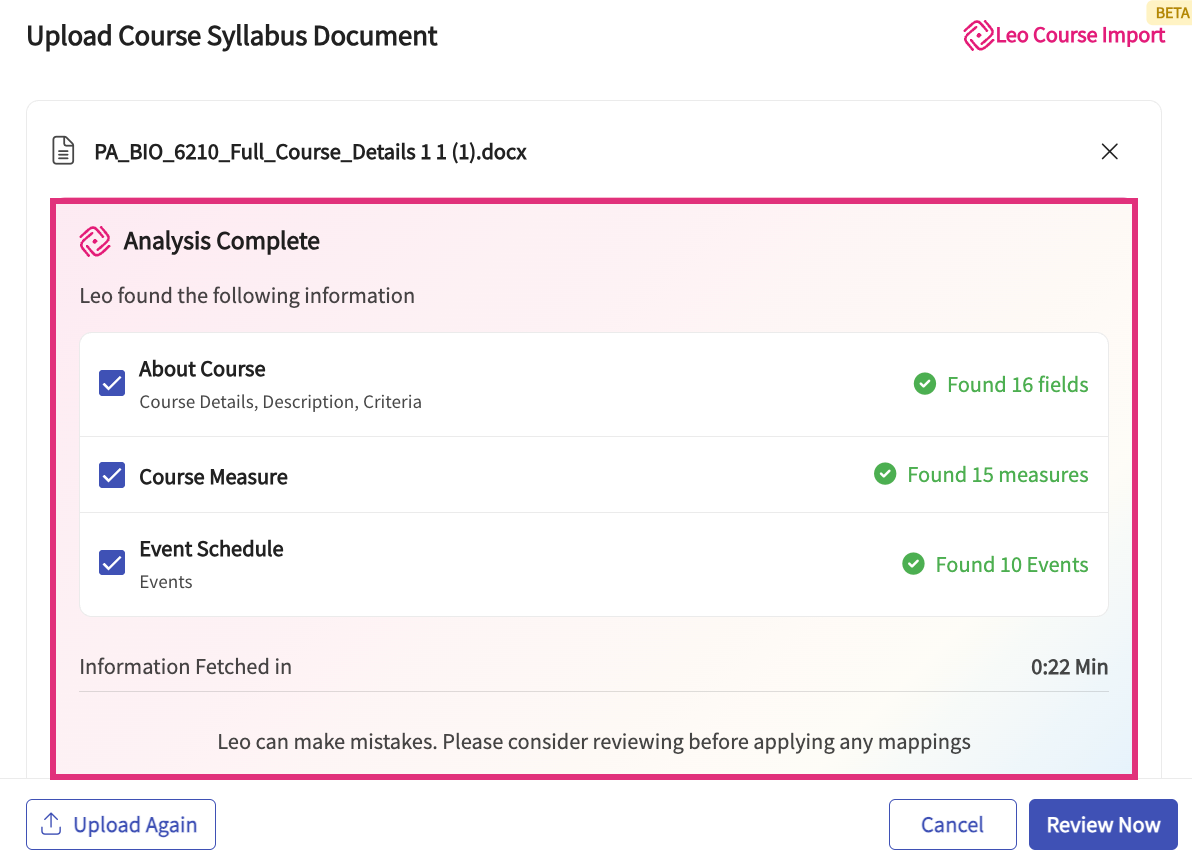Image resolution: width=1192 pixels, height=862 pixels.
Task: Uncheck the Event Schedule checkbox
Action: (112, 563)
